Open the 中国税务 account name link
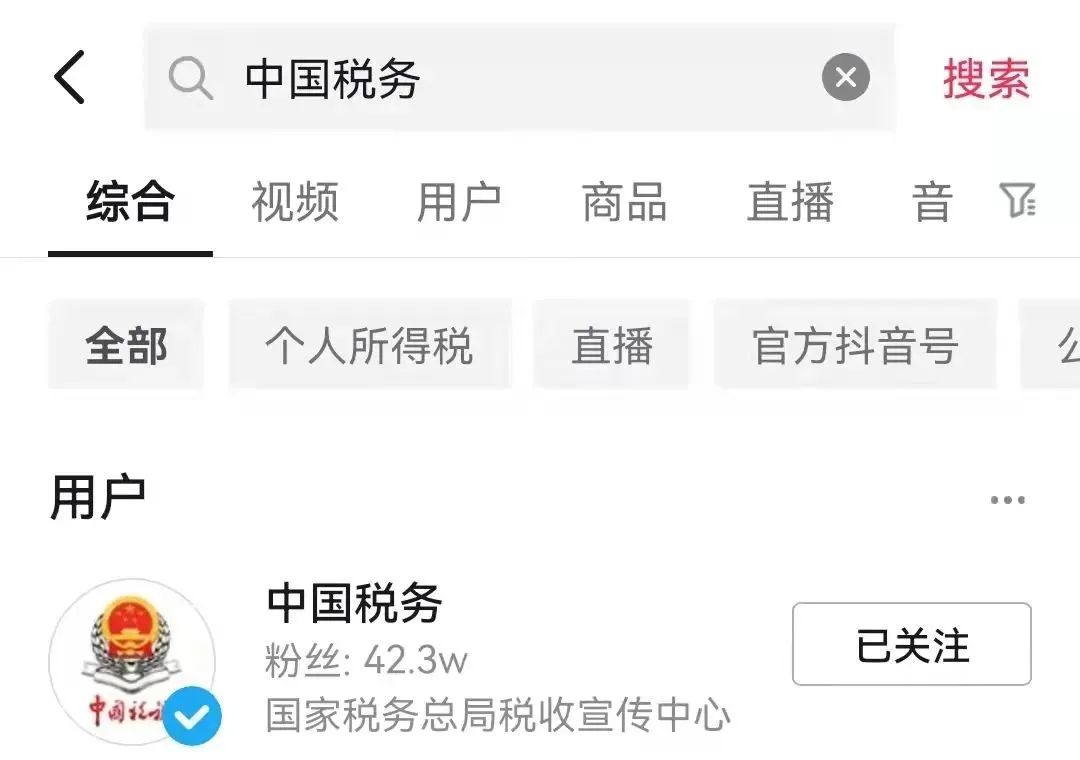 (354, 602)
